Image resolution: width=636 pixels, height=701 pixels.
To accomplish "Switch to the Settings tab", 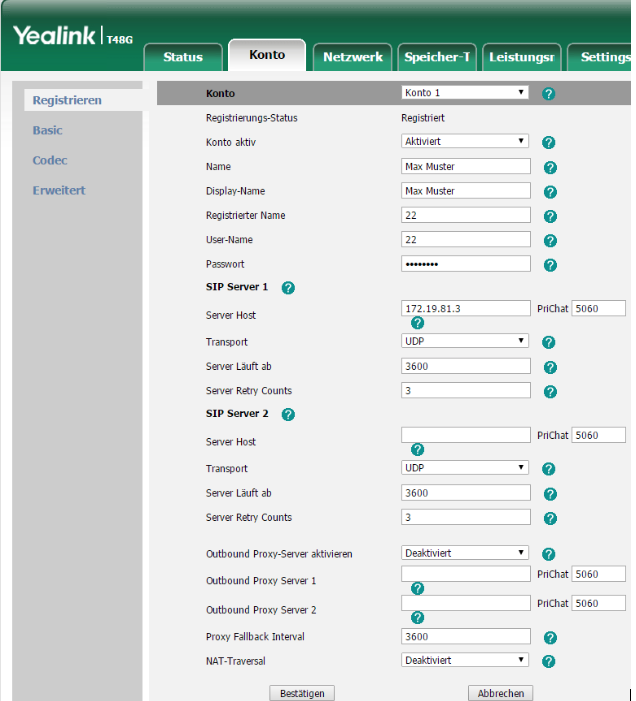I will pos(599,57).
